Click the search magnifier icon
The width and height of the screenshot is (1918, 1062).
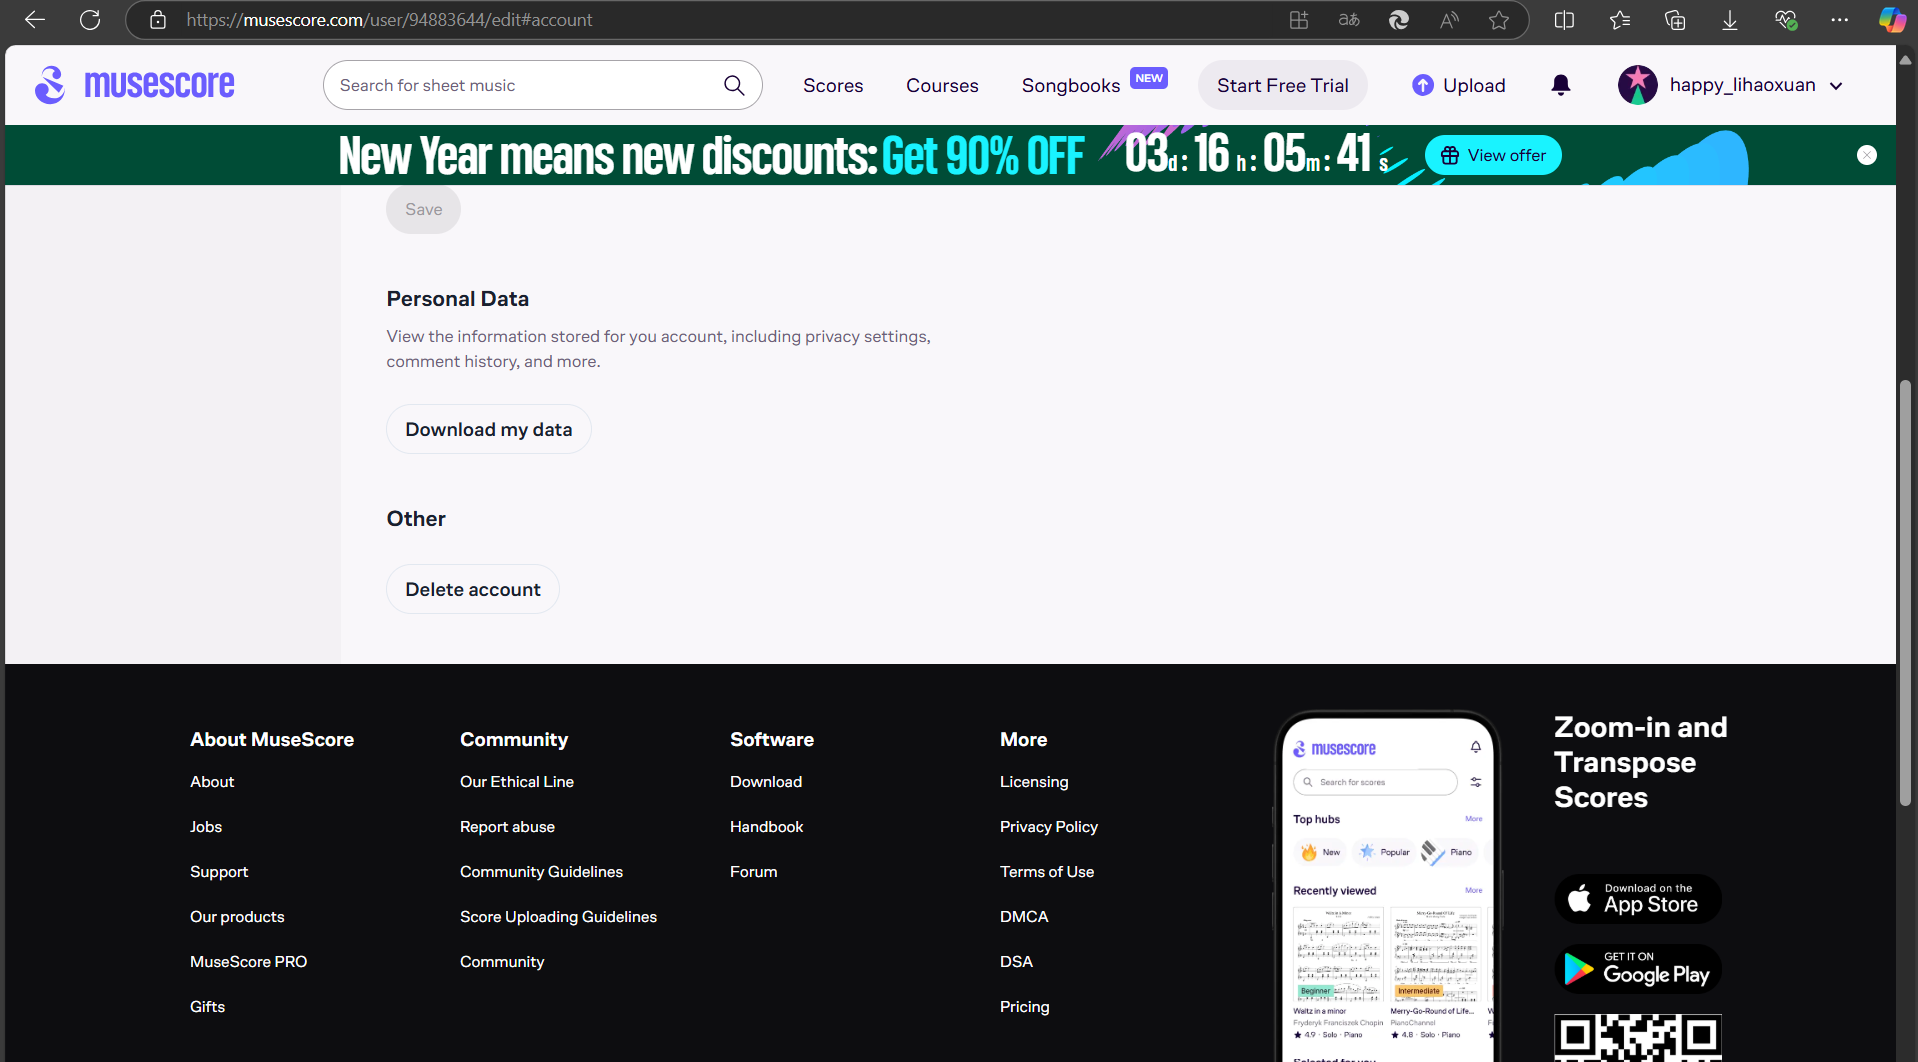point(734,85)
